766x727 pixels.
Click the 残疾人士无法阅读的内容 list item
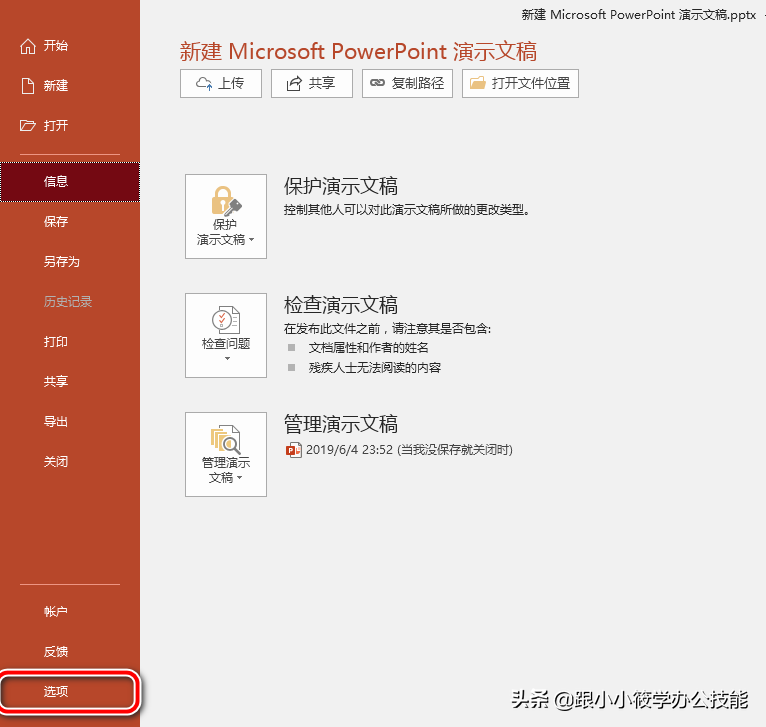click(x=375, y=367)
